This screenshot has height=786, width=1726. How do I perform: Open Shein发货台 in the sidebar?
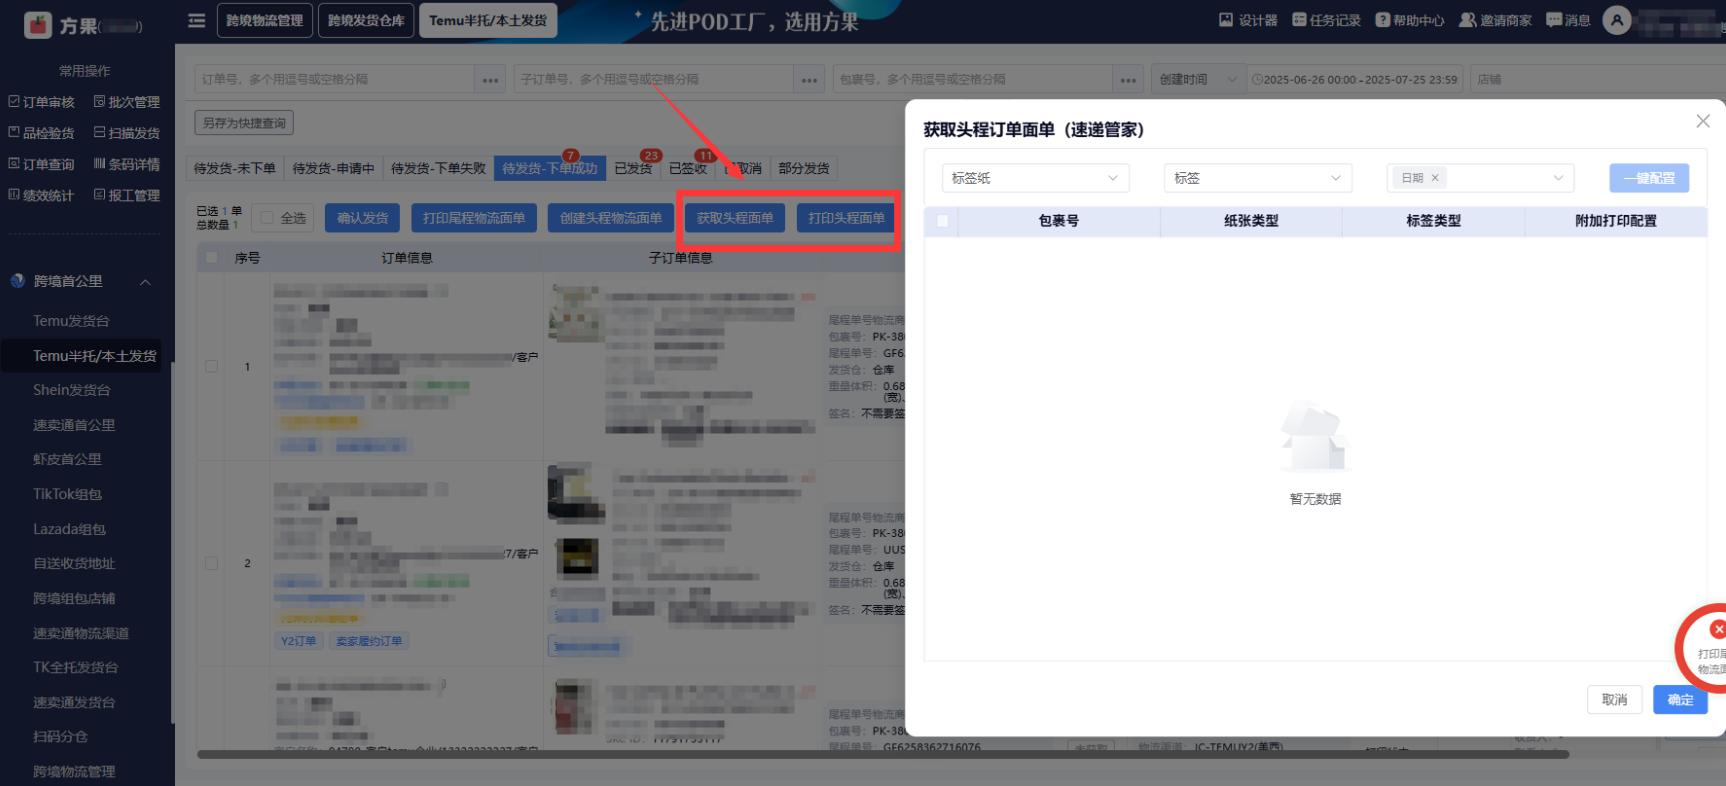(72, 390)
